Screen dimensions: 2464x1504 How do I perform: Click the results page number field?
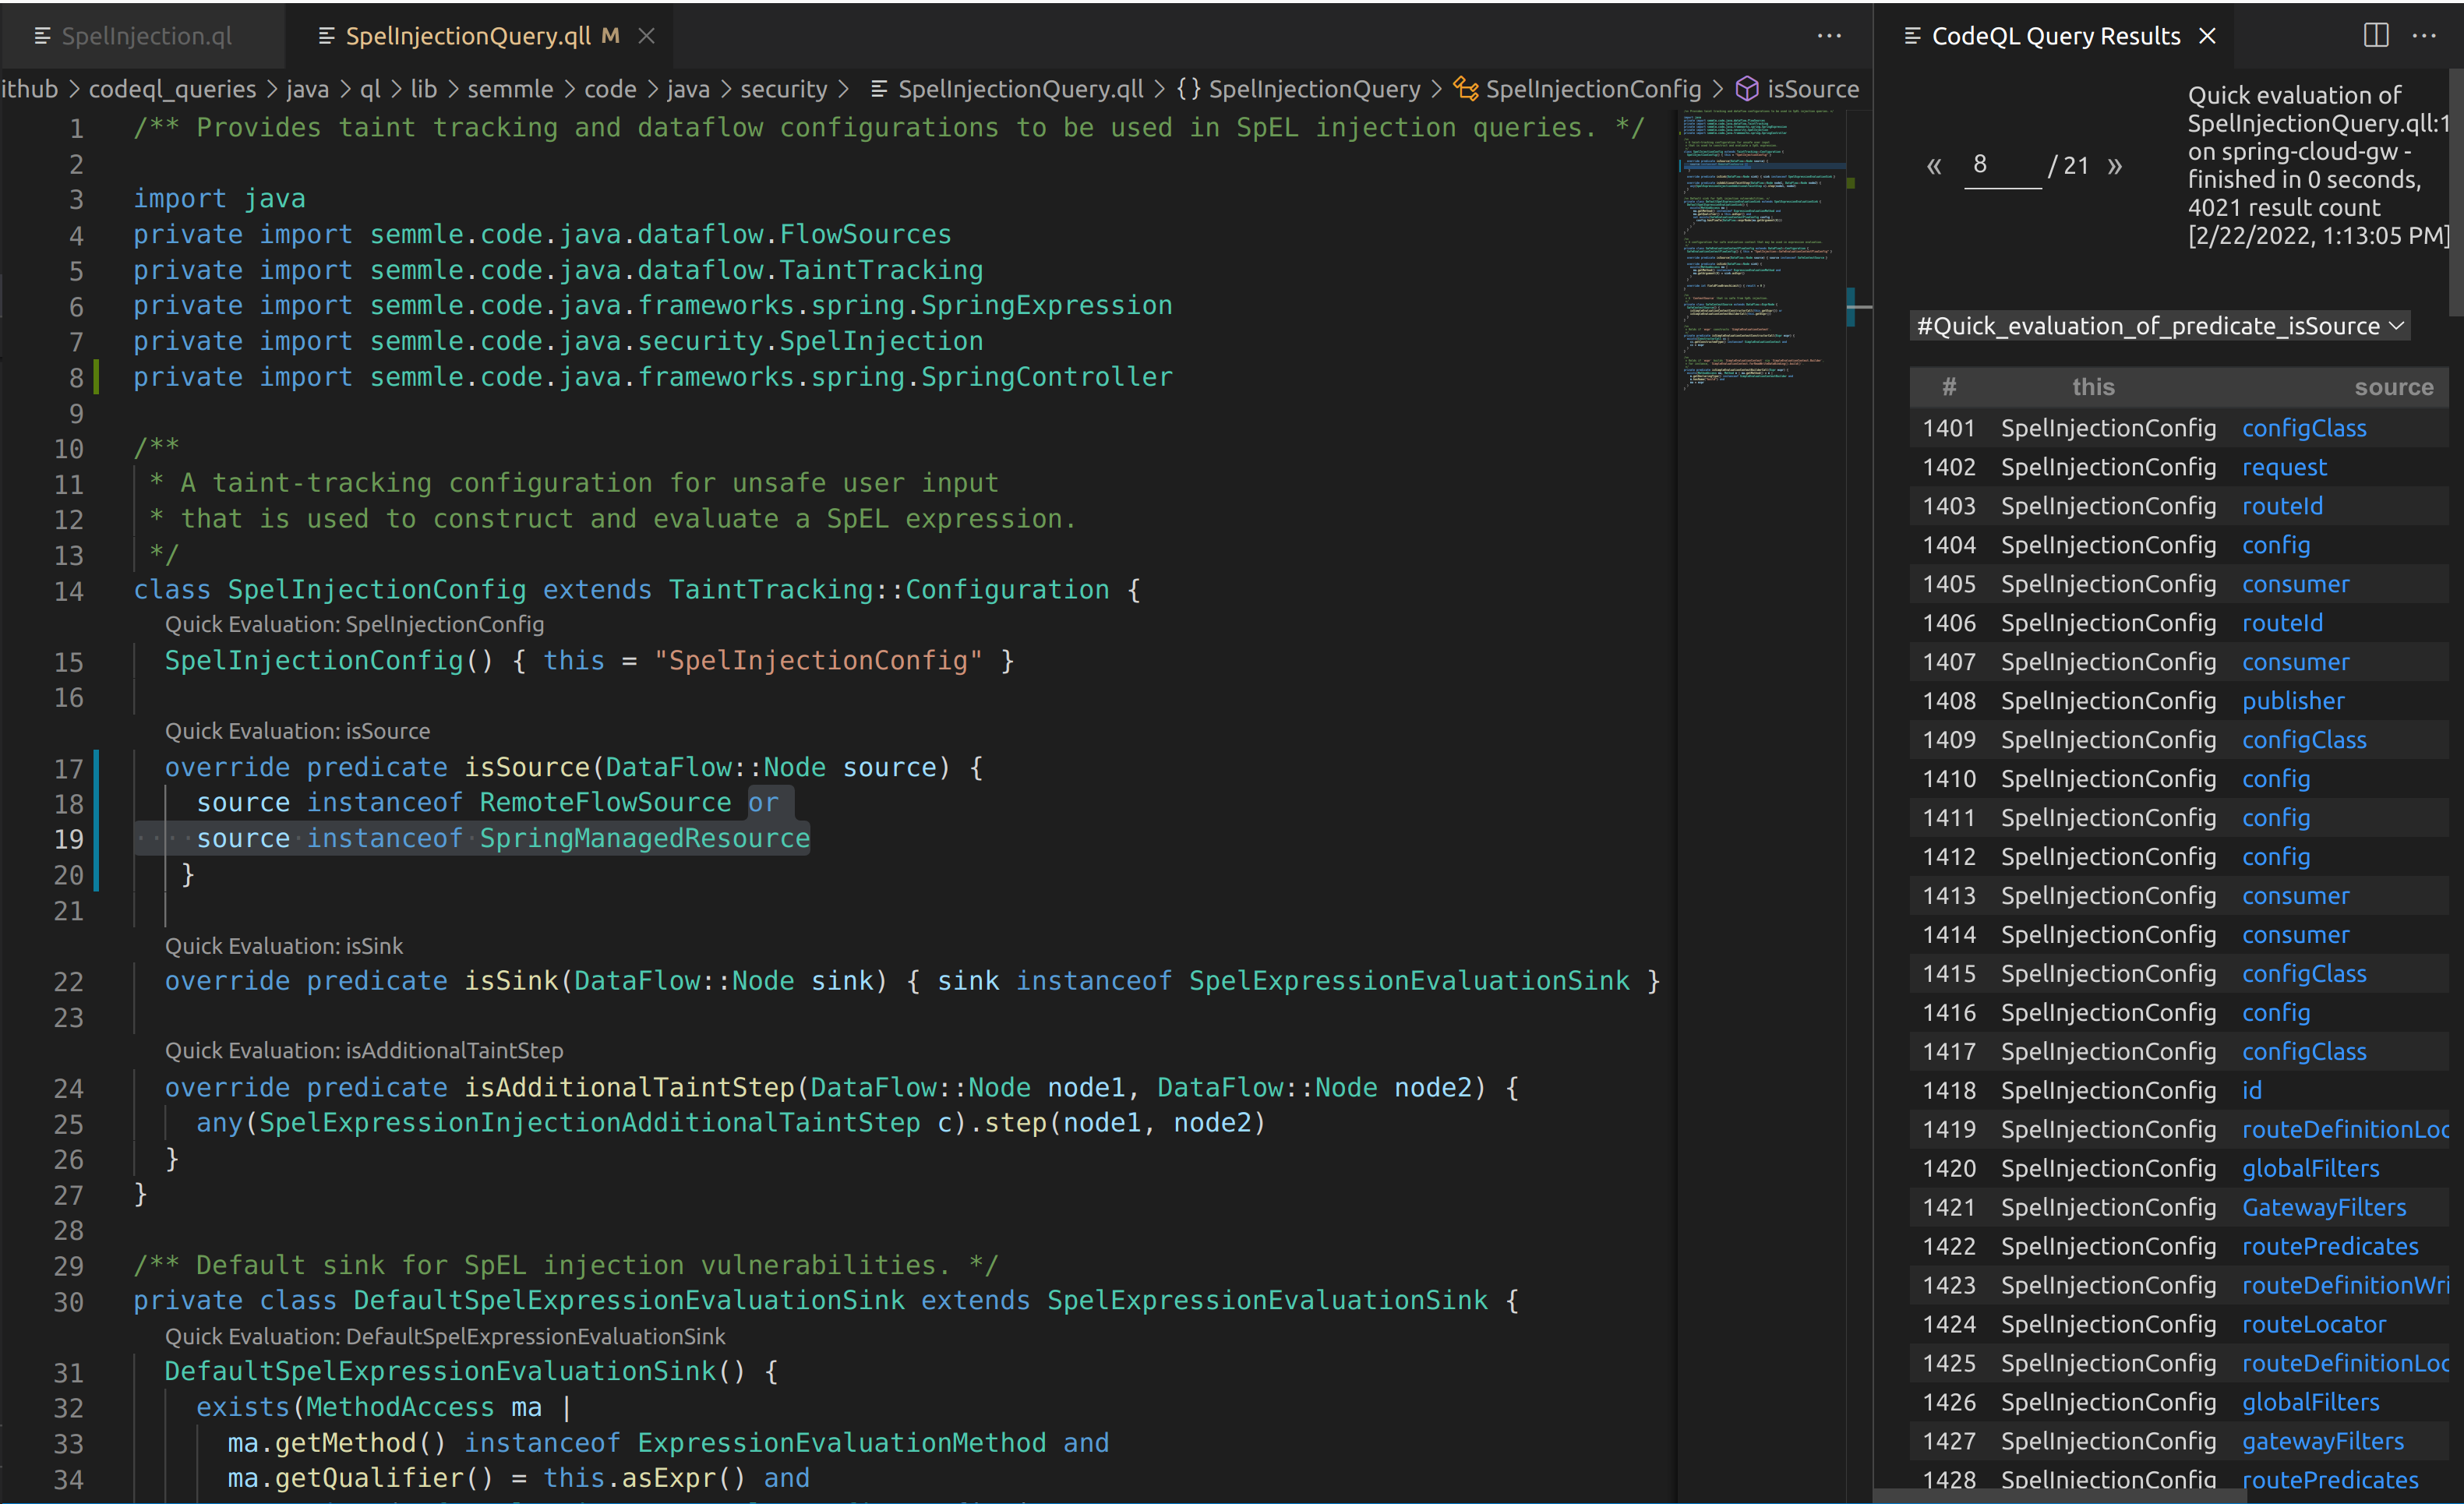click(2001, 165)
